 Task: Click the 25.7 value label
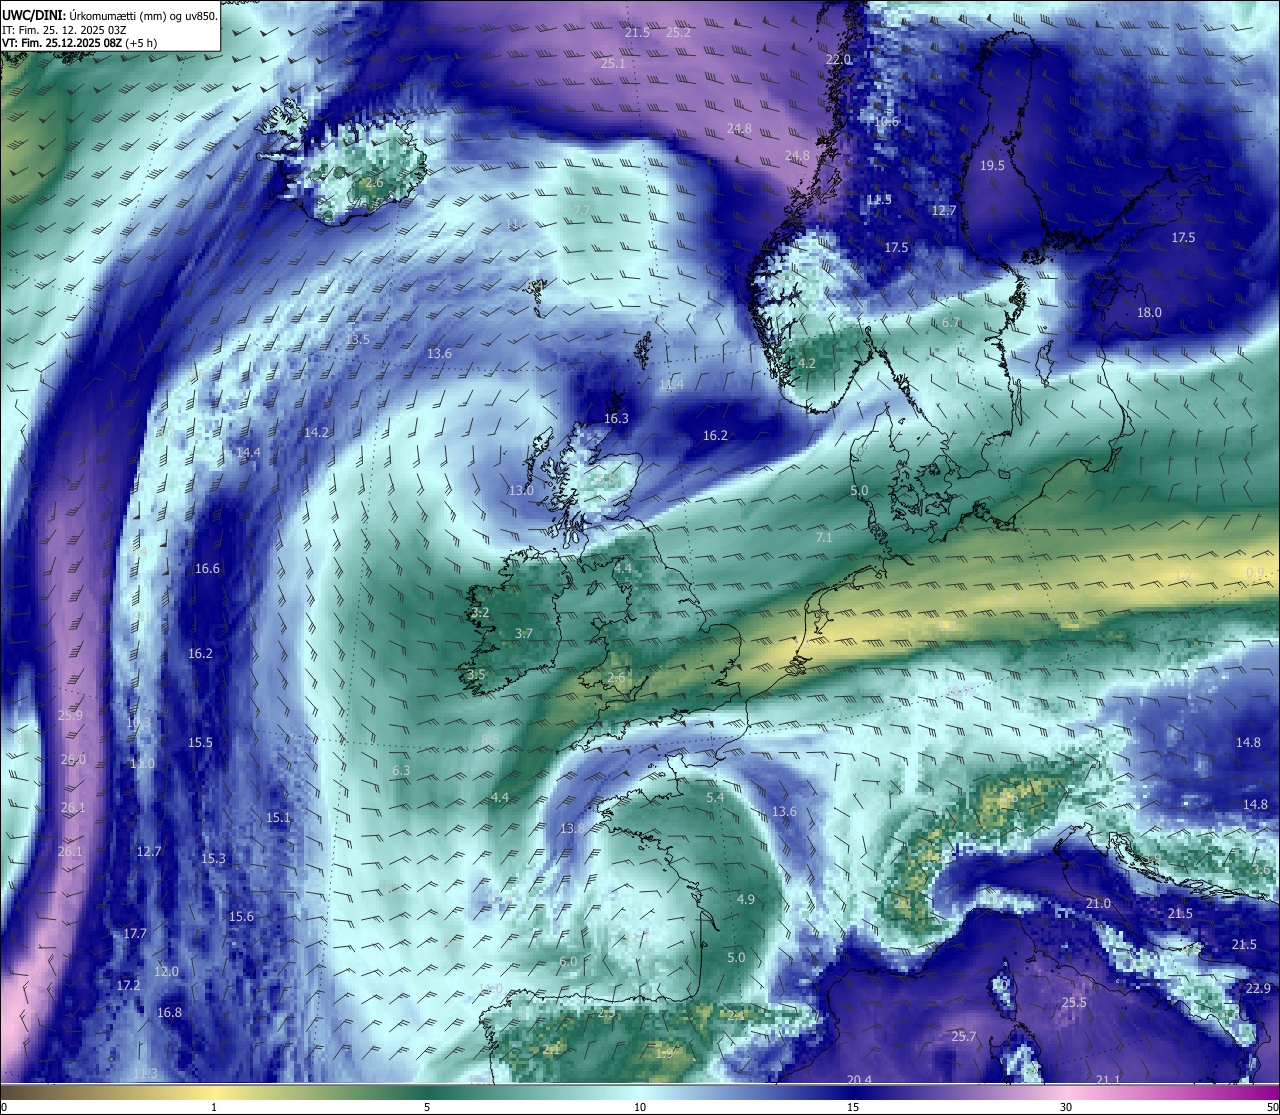963,1037
